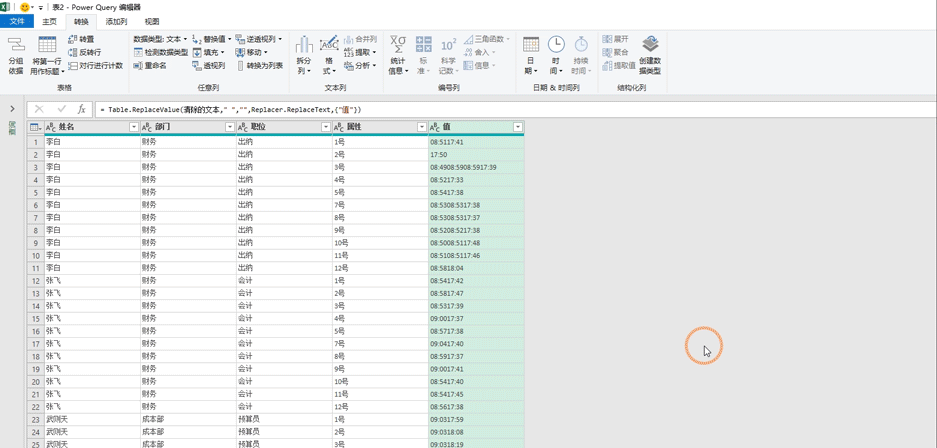Click the 替换值 replace values button
Image resolution: width=937 pixels, height=448 pixels.
tap(212, 39)
